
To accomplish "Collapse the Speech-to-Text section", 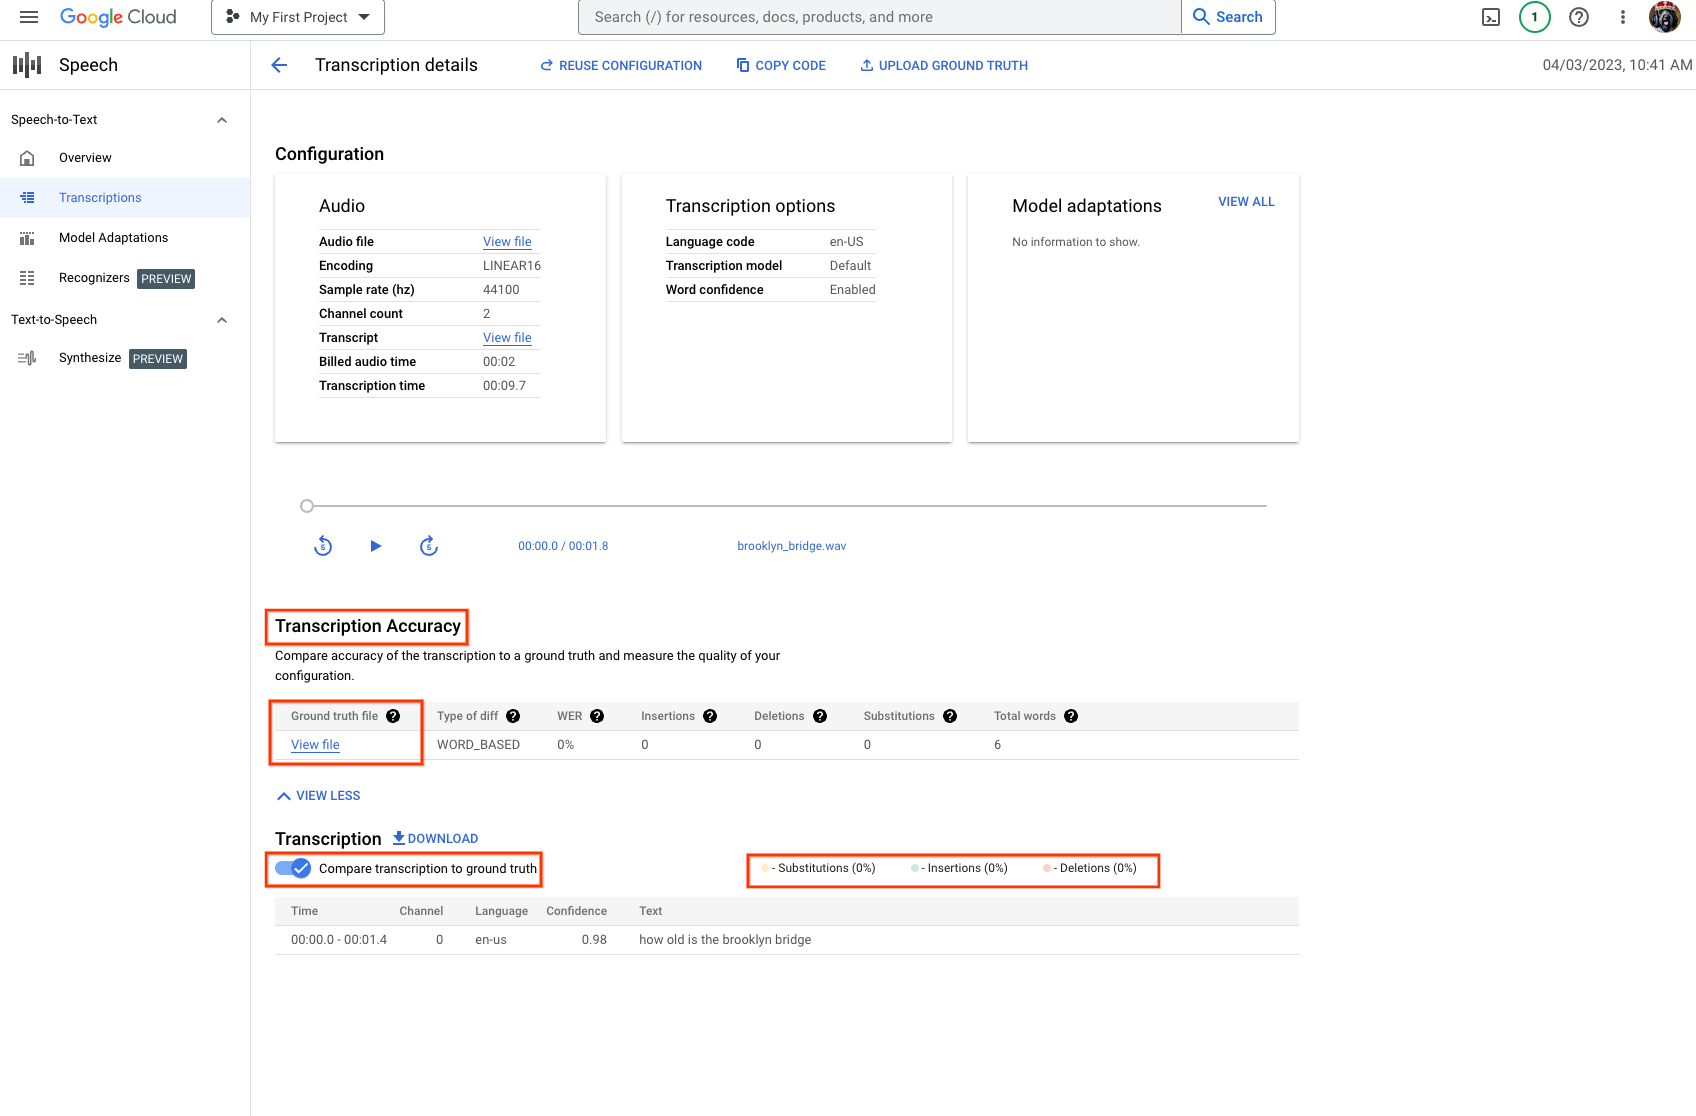I will tap(222, 119).
